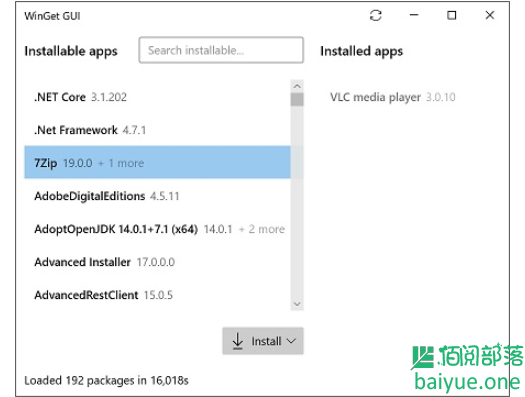
Task: Select Advanced Installer 17.0.0.0 entry
Action: pyautogui.click(x=157, y=262)
